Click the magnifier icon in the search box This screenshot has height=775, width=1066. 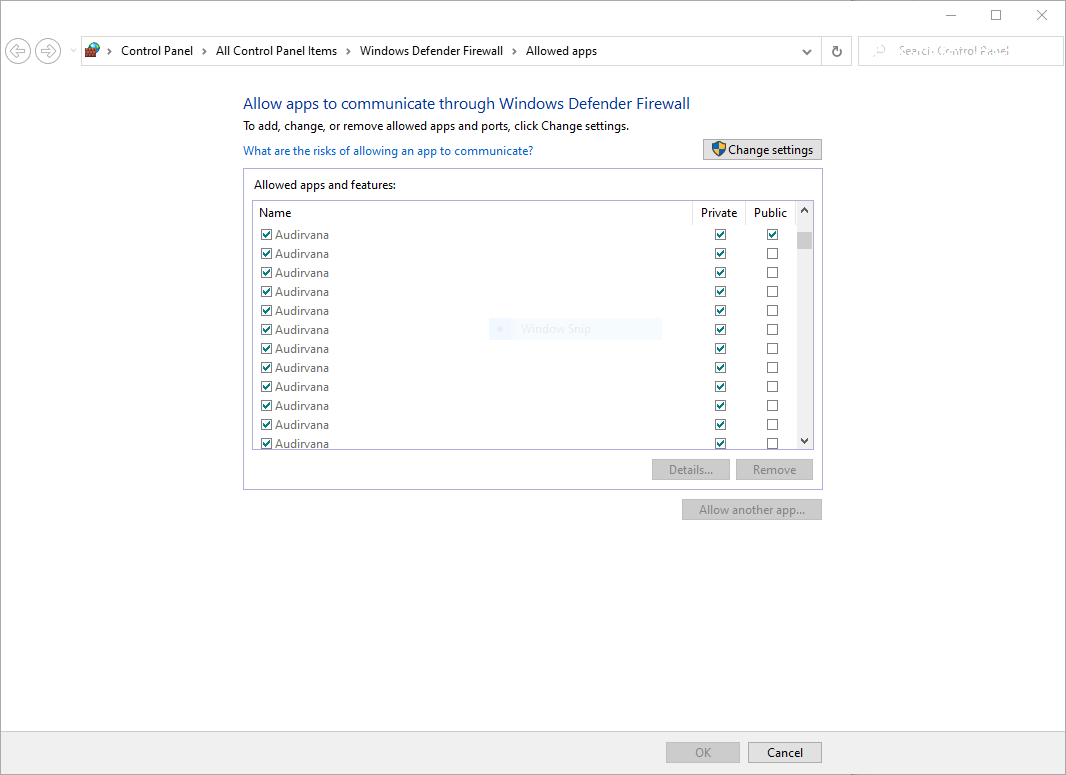[x=880, y=50]
